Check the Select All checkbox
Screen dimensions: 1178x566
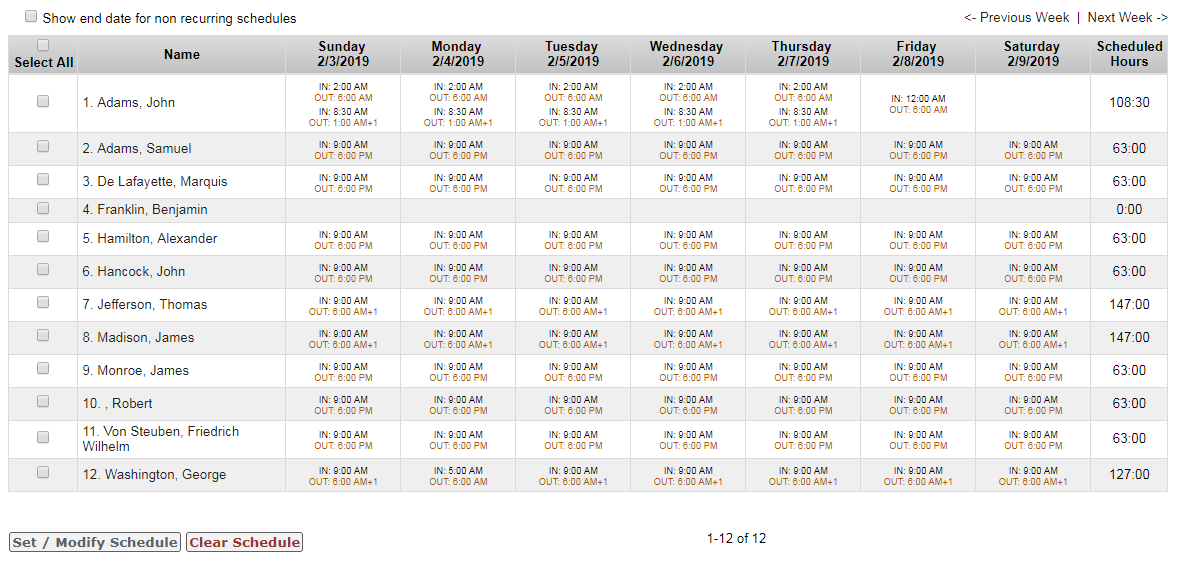(43, 45)
